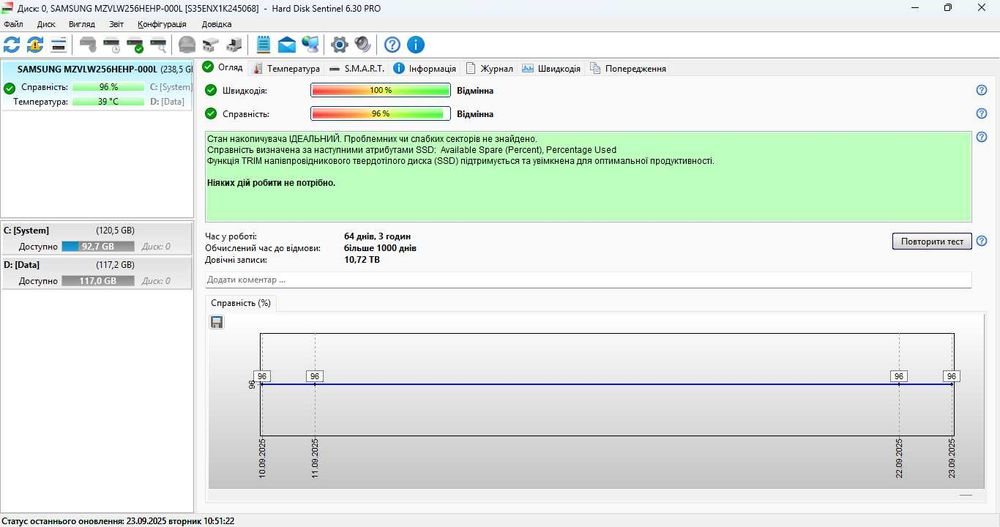Switch to the Температура tab
Viewport: 1000px width, 527px height.
(x=286, y=68)
